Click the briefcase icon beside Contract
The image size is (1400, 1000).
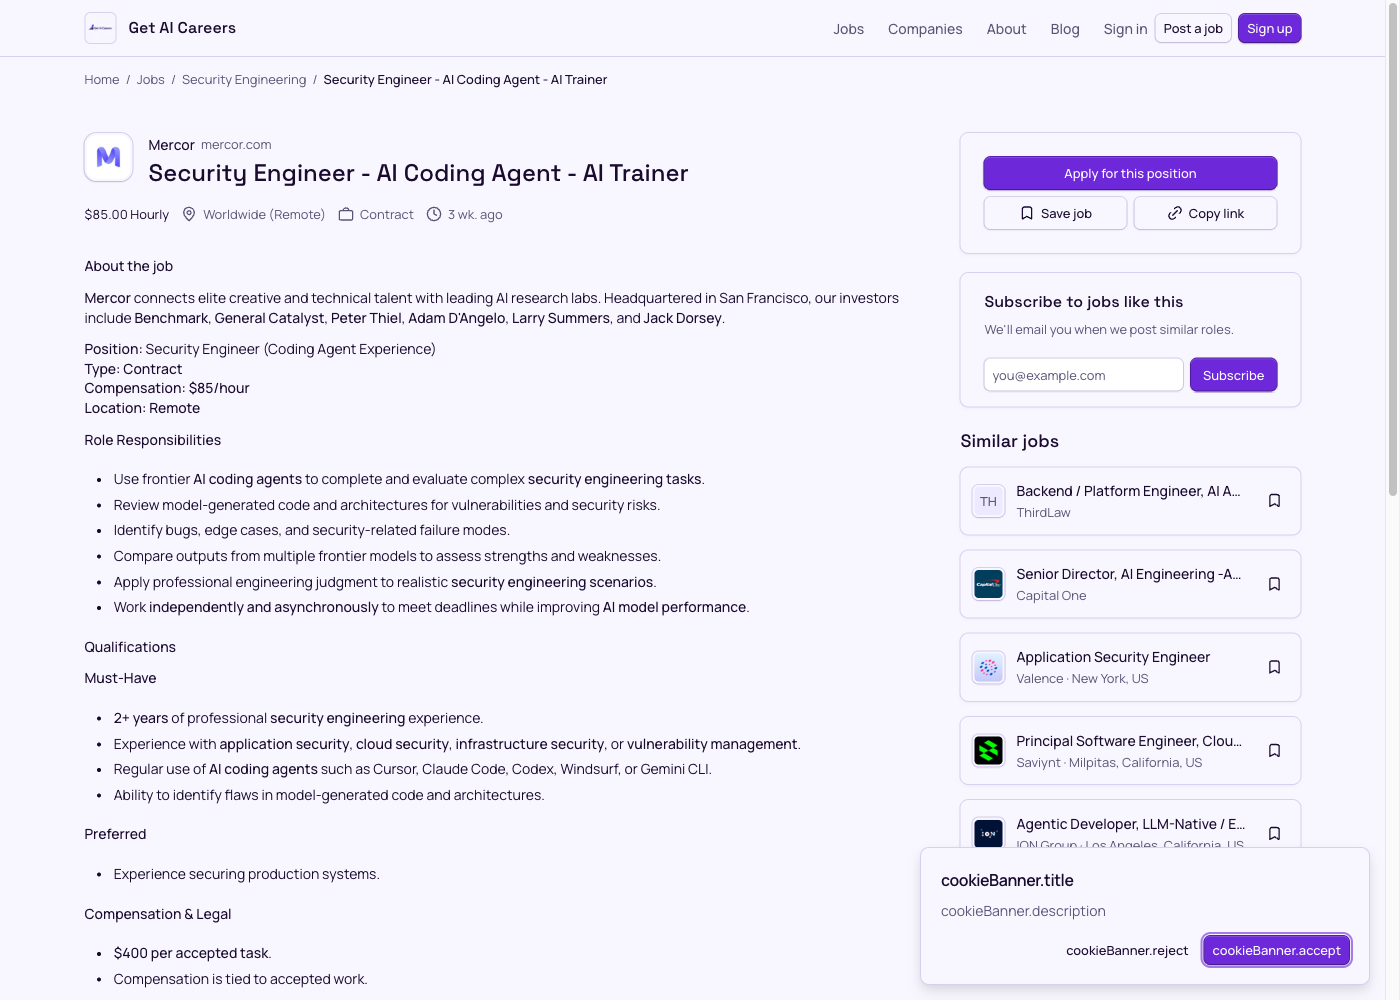(346, 214)
